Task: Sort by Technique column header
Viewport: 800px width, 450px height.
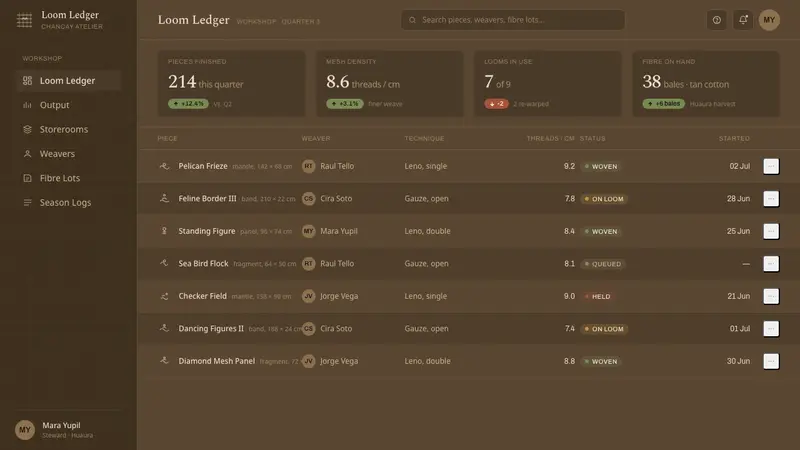Action: pyautogui.click(x=424, y=138)
